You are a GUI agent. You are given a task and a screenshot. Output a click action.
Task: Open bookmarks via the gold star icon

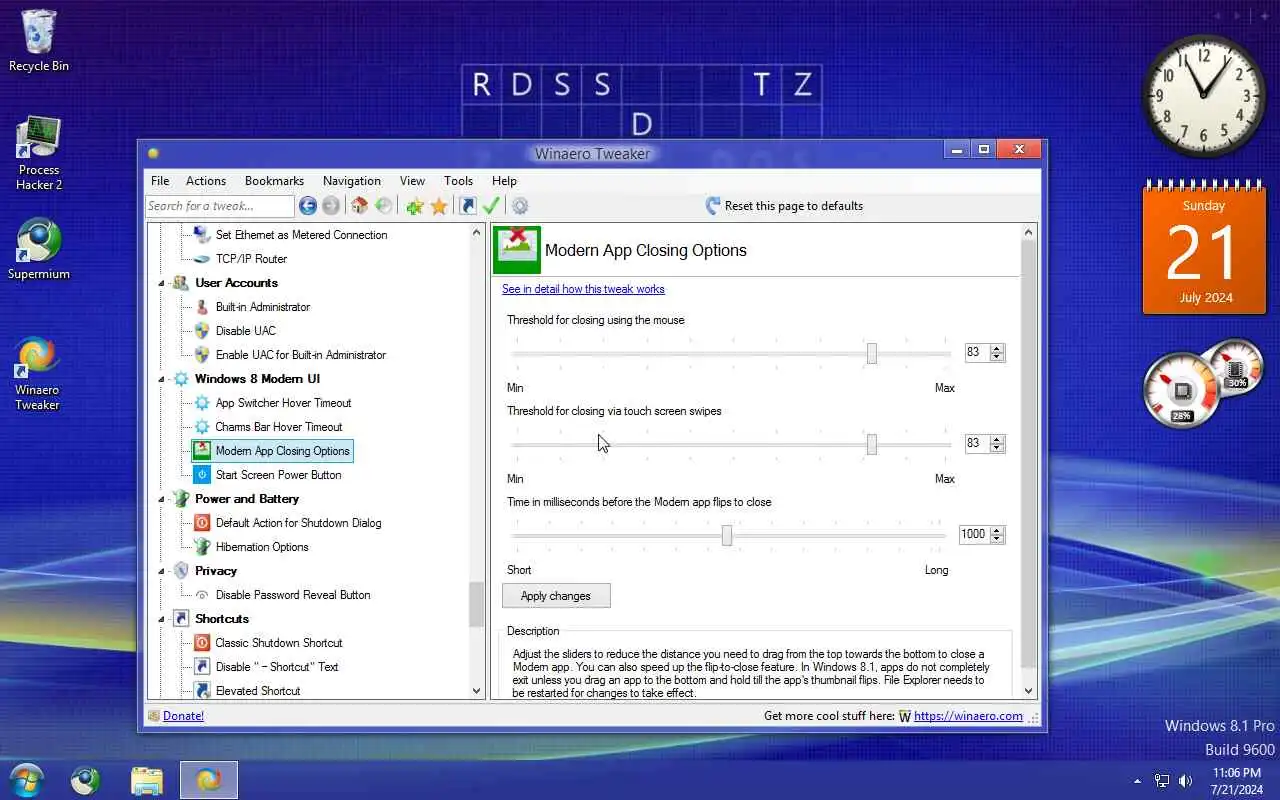point(438,206)
